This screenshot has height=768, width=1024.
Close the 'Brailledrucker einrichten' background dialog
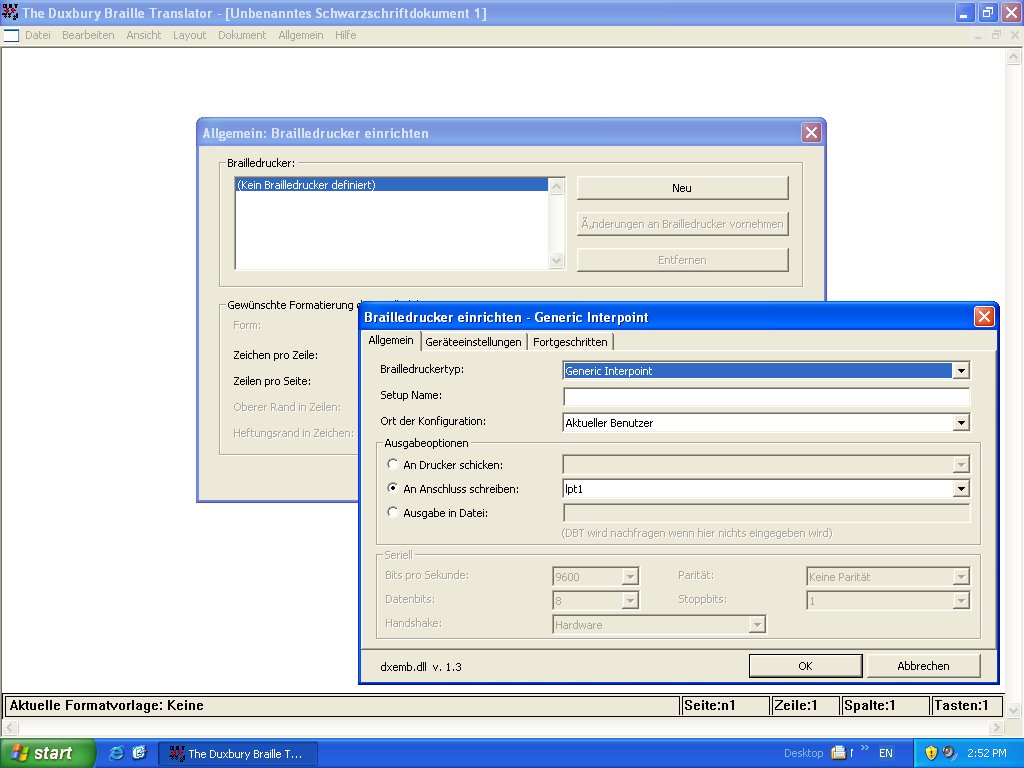click(x=811, y=133)
